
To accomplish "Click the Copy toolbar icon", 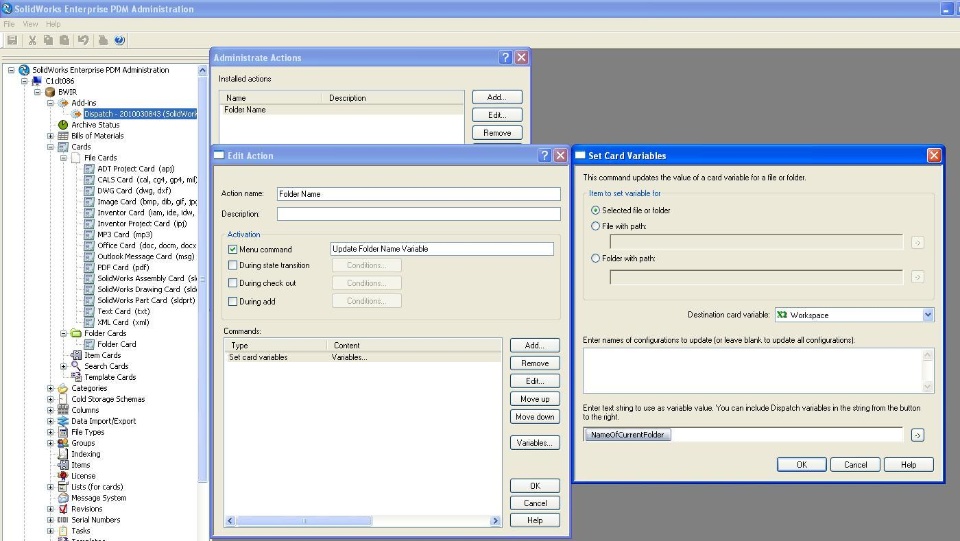I will (x=48, y=40).
